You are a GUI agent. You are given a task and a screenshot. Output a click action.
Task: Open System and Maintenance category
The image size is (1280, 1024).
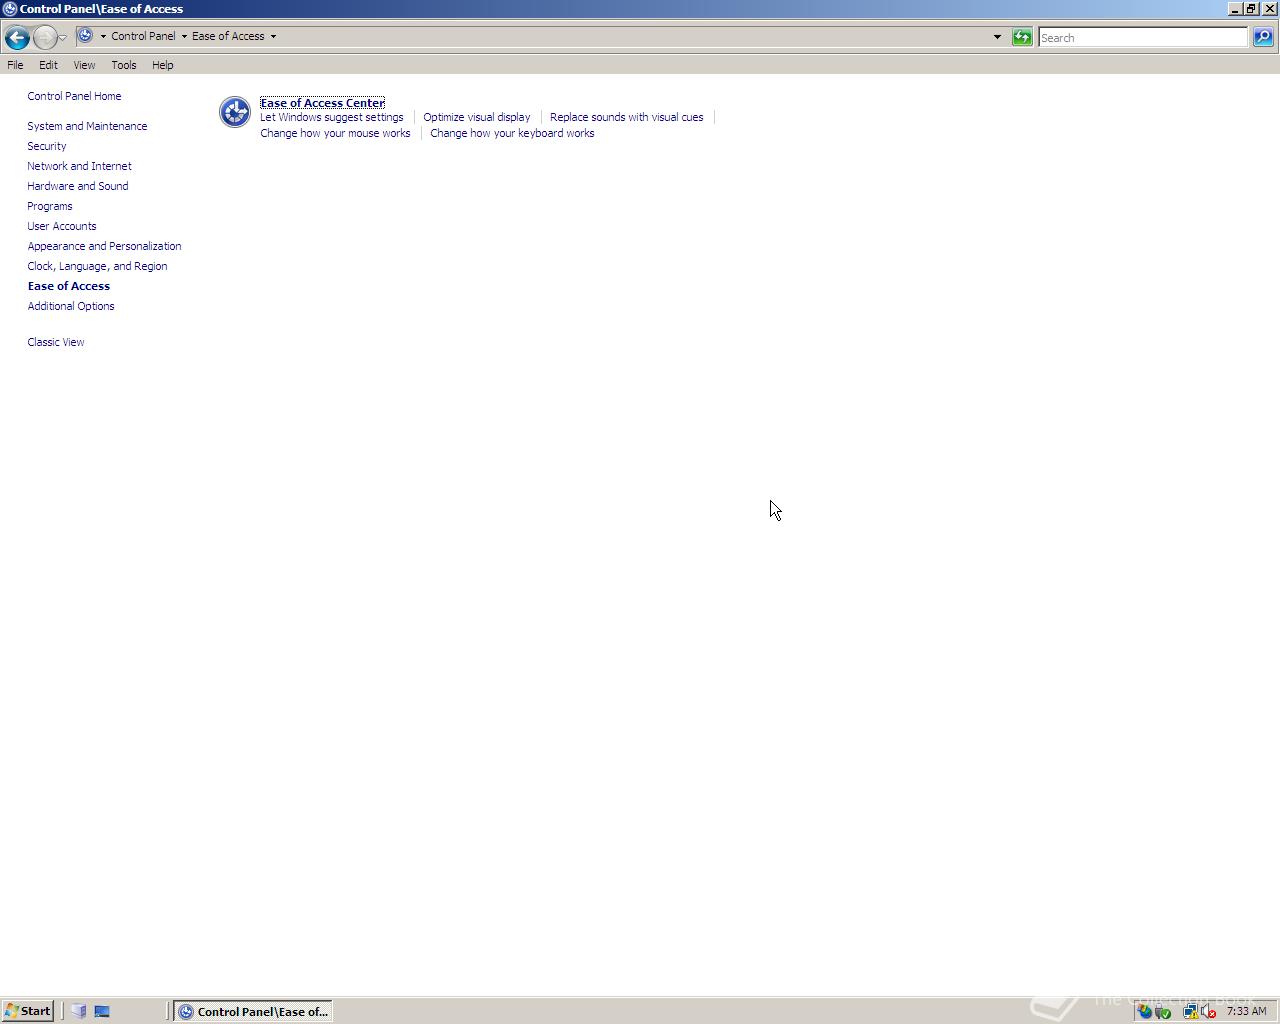(87, 126)
